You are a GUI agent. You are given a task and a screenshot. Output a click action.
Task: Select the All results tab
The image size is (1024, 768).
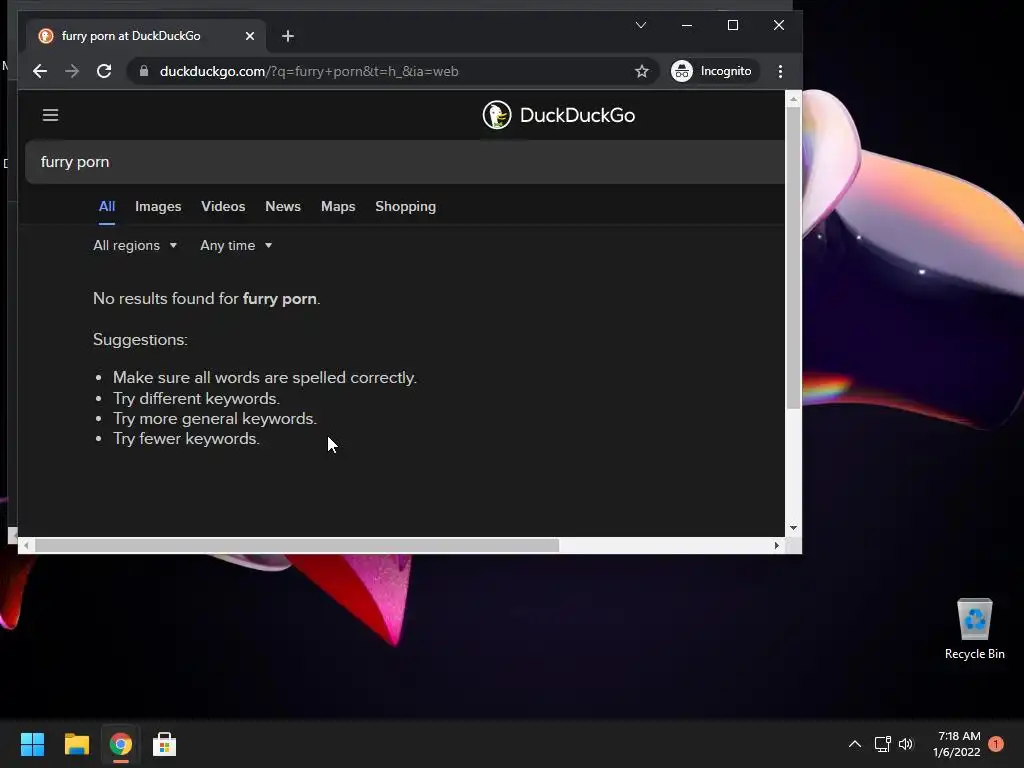pos(106,206)
